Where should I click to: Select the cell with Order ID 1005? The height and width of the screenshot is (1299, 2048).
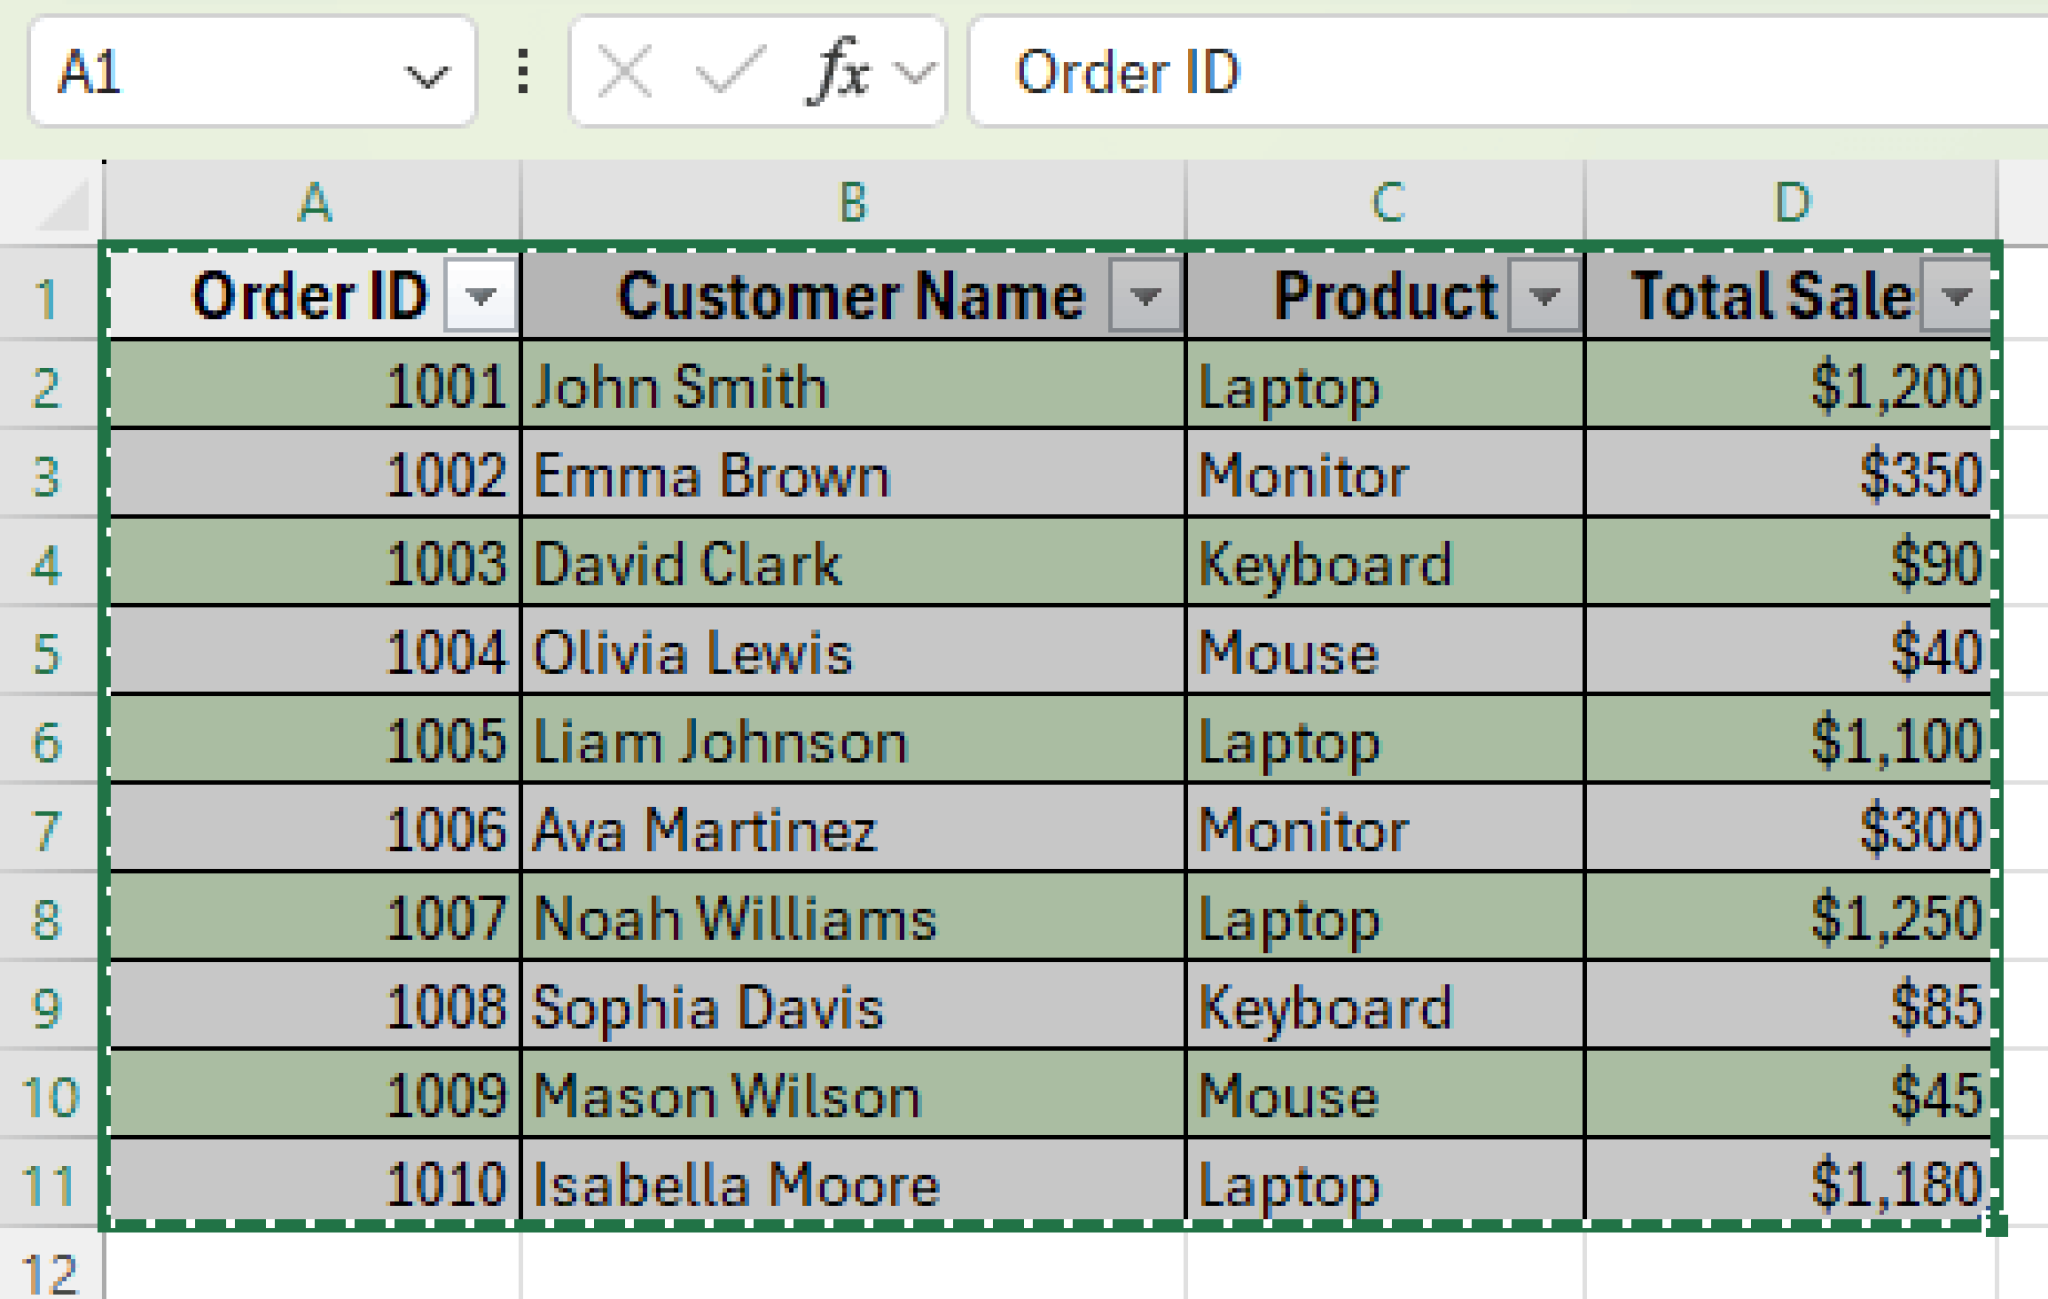[313, 741]
